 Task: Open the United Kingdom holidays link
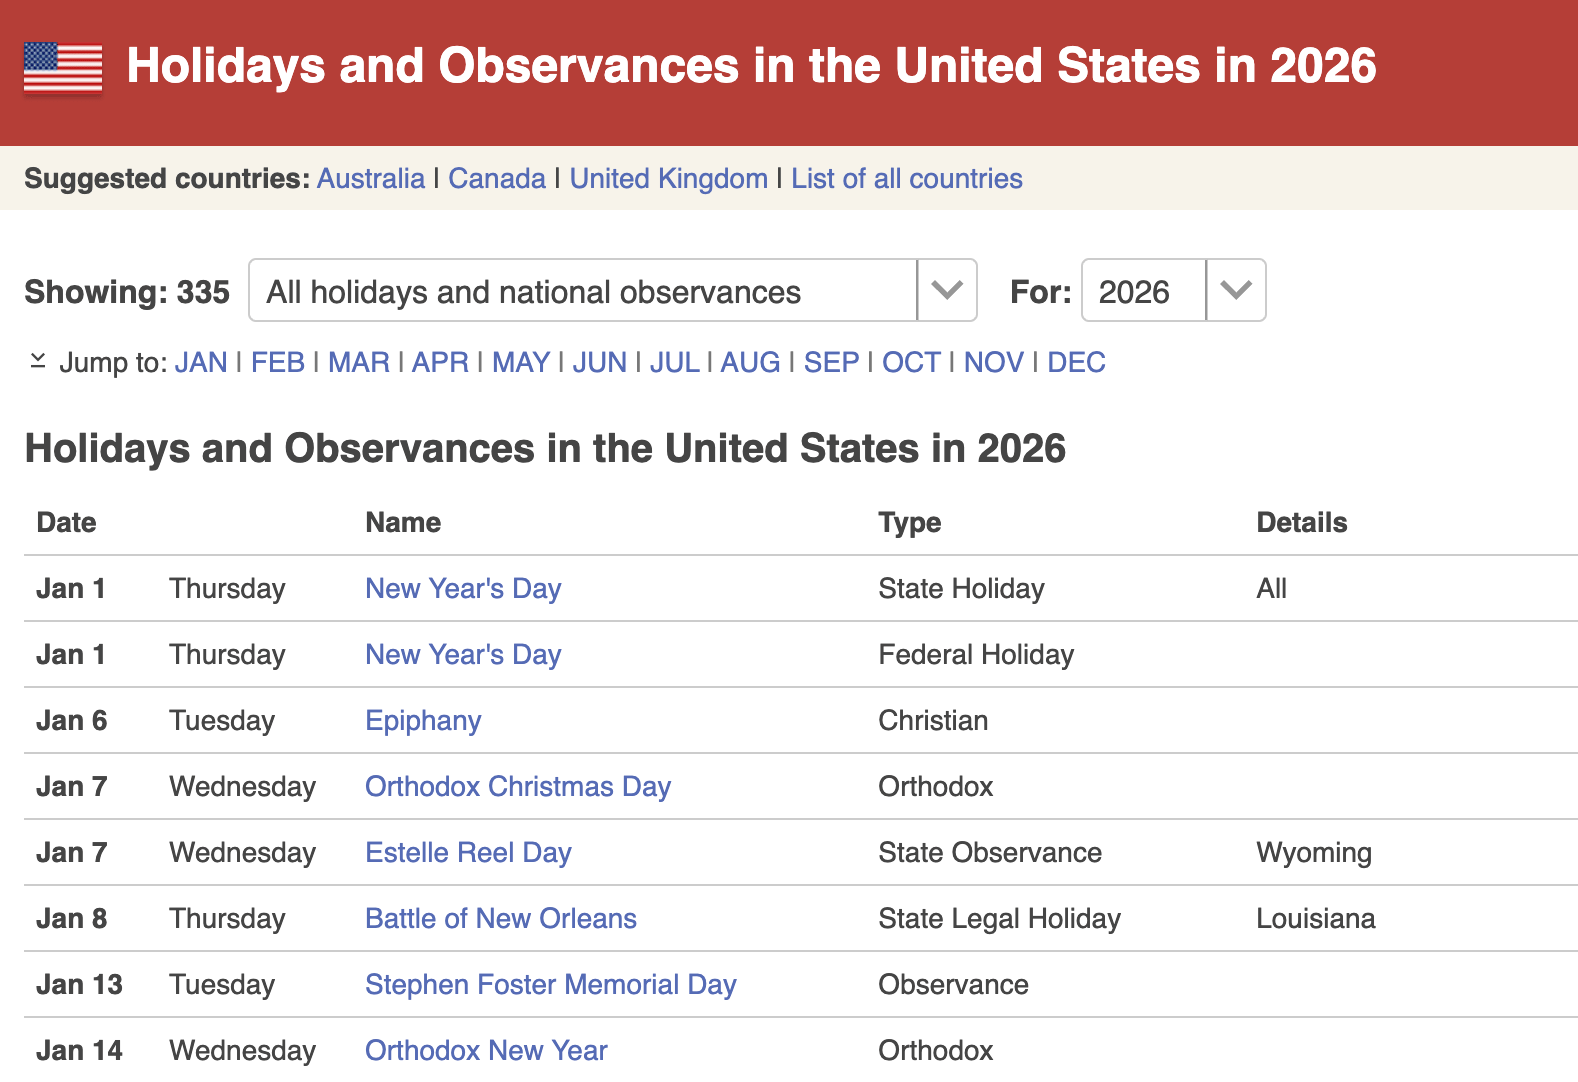tap(668, 179)
